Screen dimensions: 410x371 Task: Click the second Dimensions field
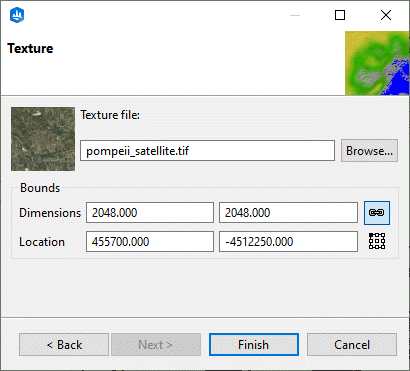pos(288,212)
